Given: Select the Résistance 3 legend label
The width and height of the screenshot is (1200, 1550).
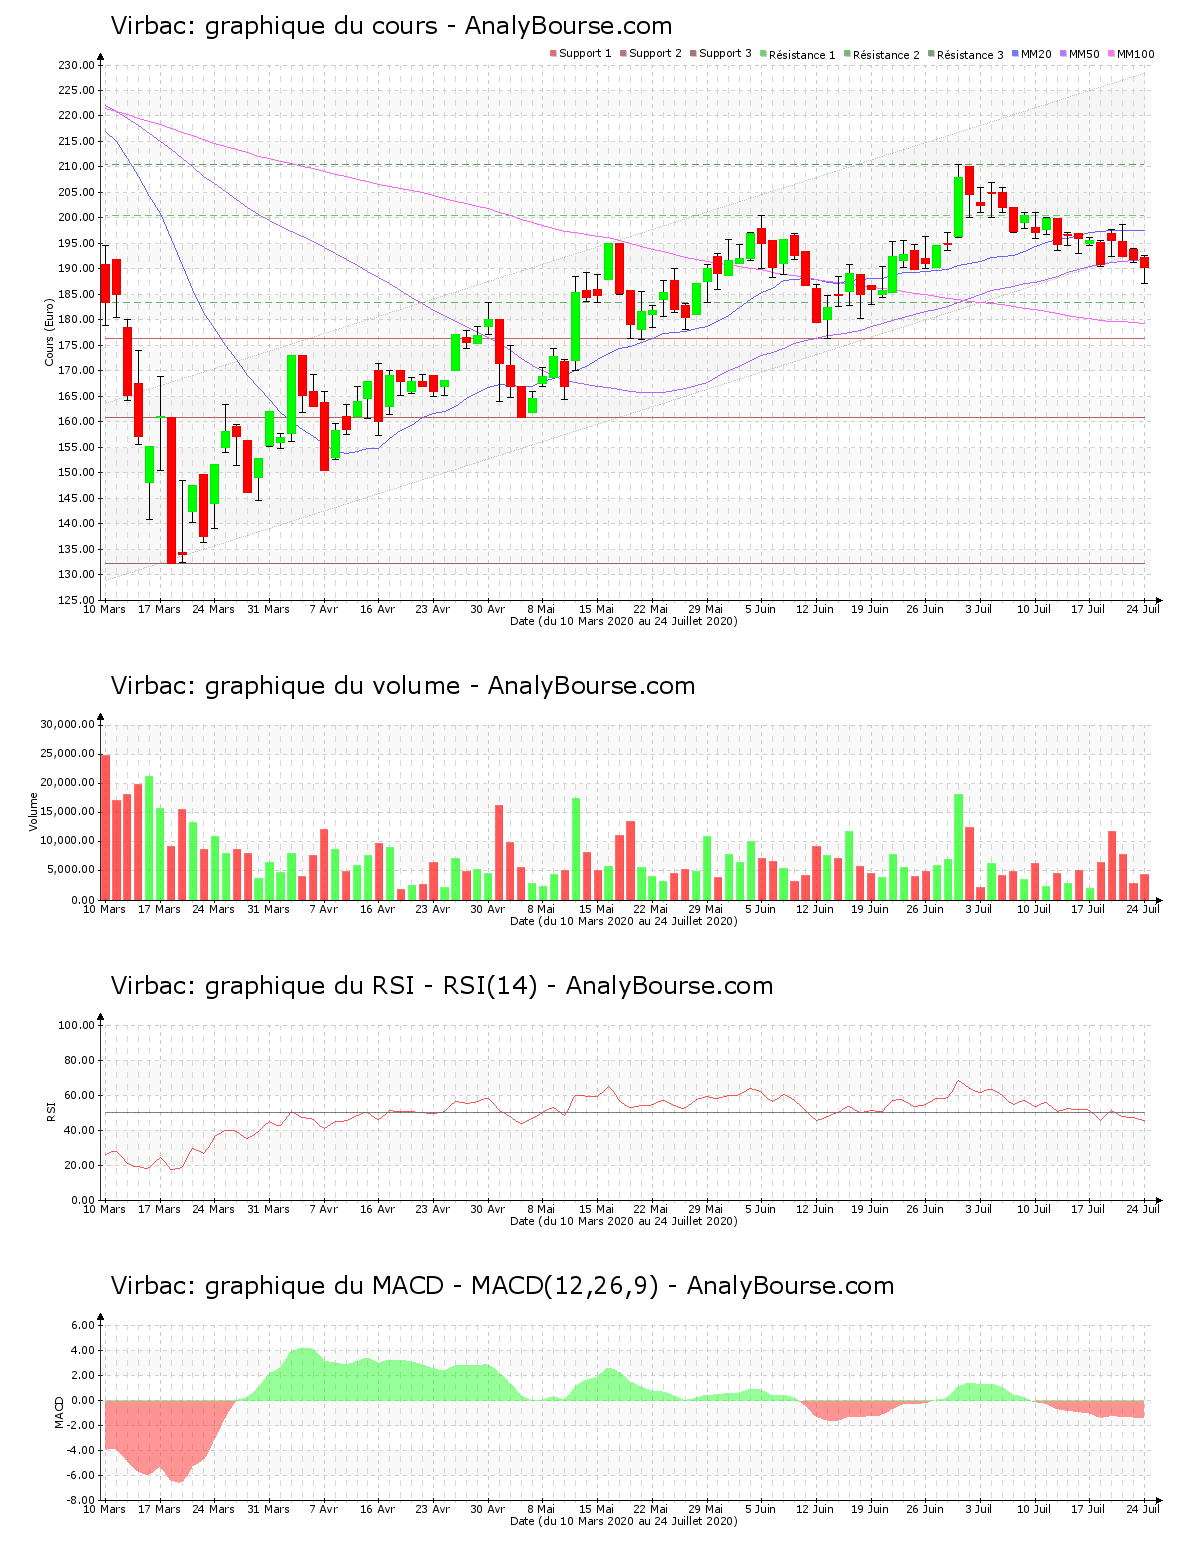Looking at the screenshot, I should (x=970, y=54).
